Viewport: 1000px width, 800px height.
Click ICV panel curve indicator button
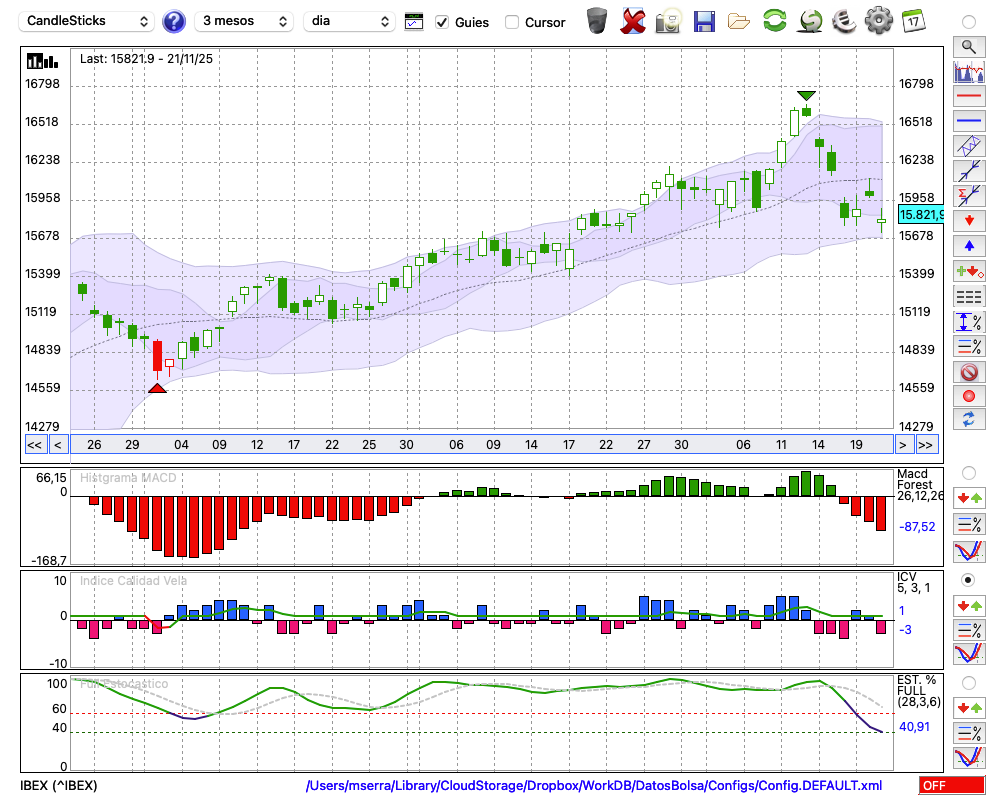[x=969, y=654]
